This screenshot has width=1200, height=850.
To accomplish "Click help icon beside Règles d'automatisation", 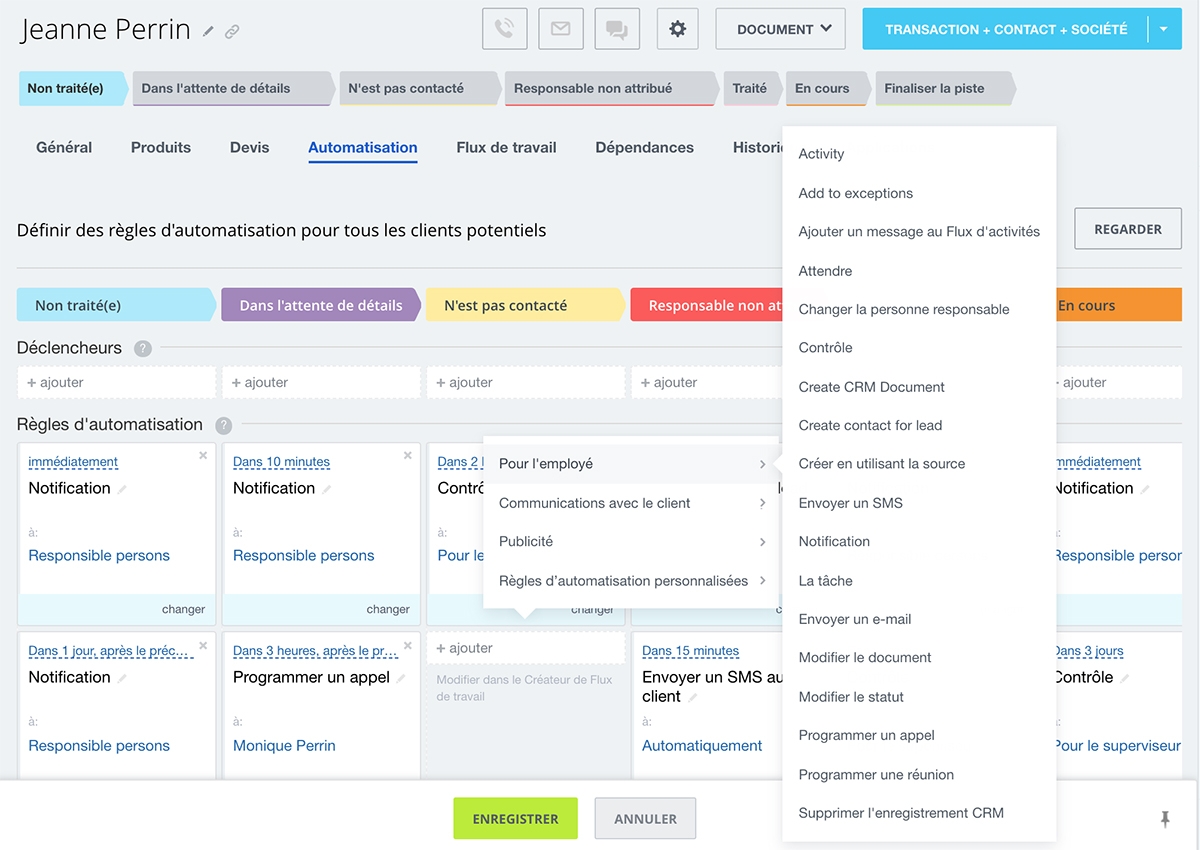I will pos(223,425).
